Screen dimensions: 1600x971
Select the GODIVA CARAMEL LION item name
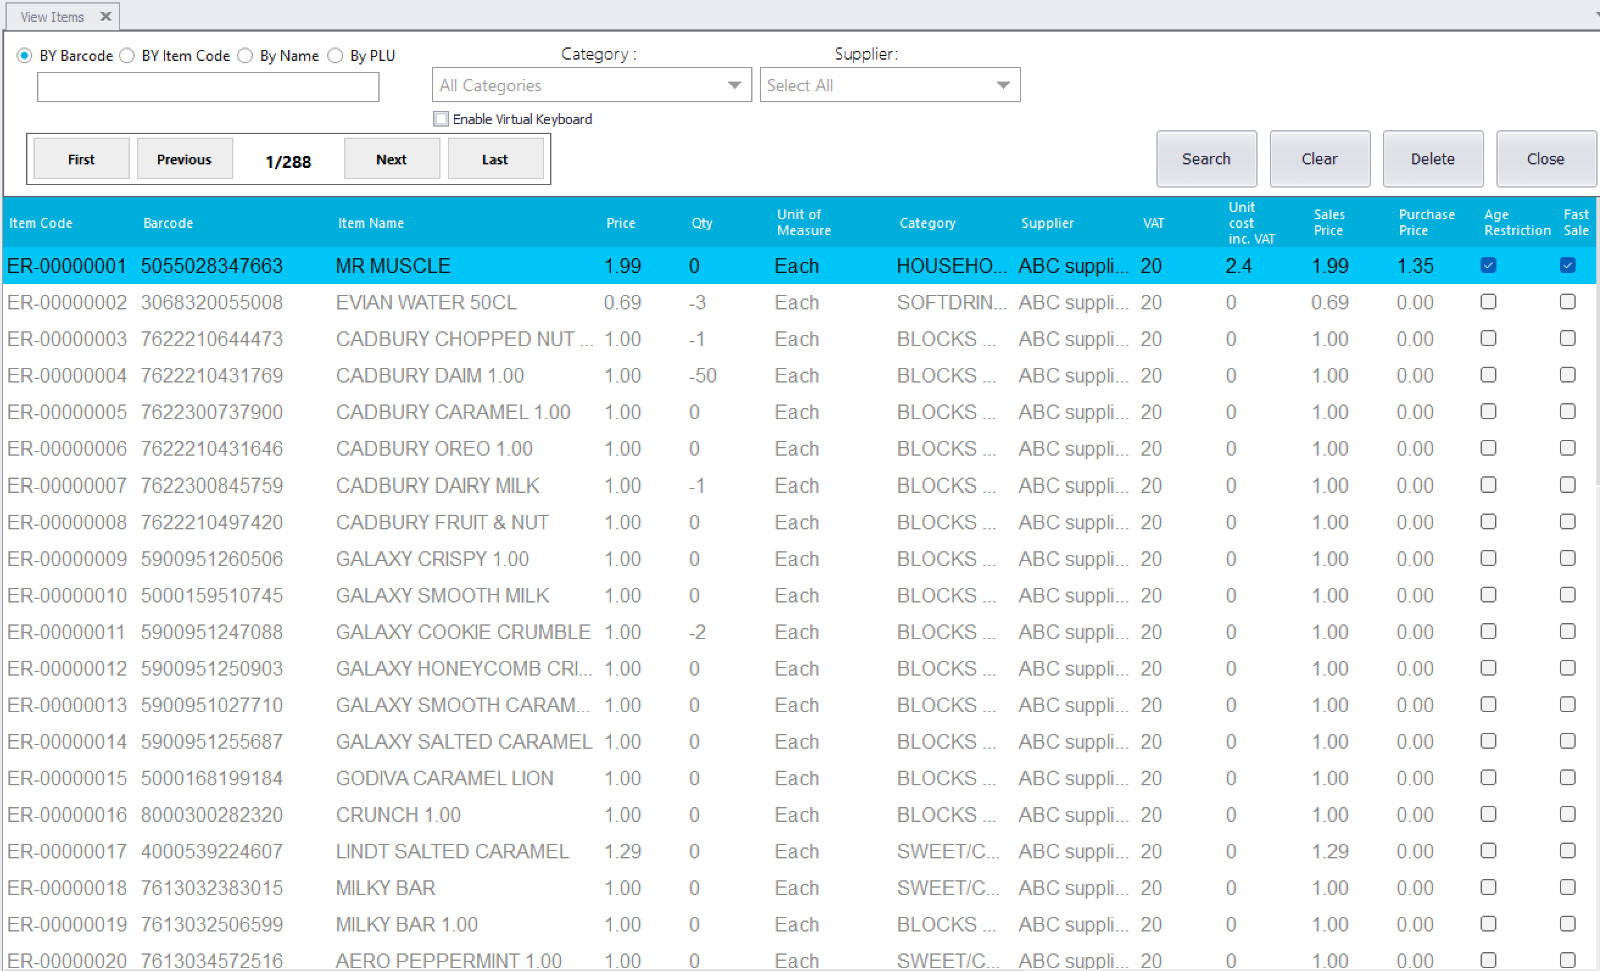click(x=444, y=779)
